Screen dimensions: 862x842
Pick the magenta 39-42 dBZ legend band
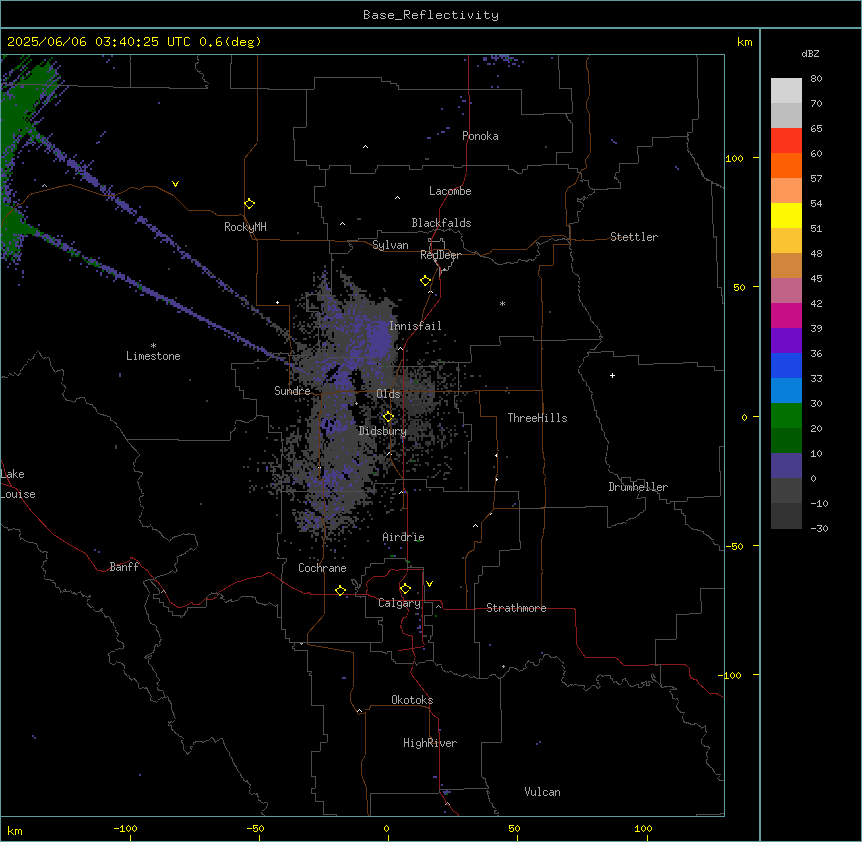pos(786,316)
